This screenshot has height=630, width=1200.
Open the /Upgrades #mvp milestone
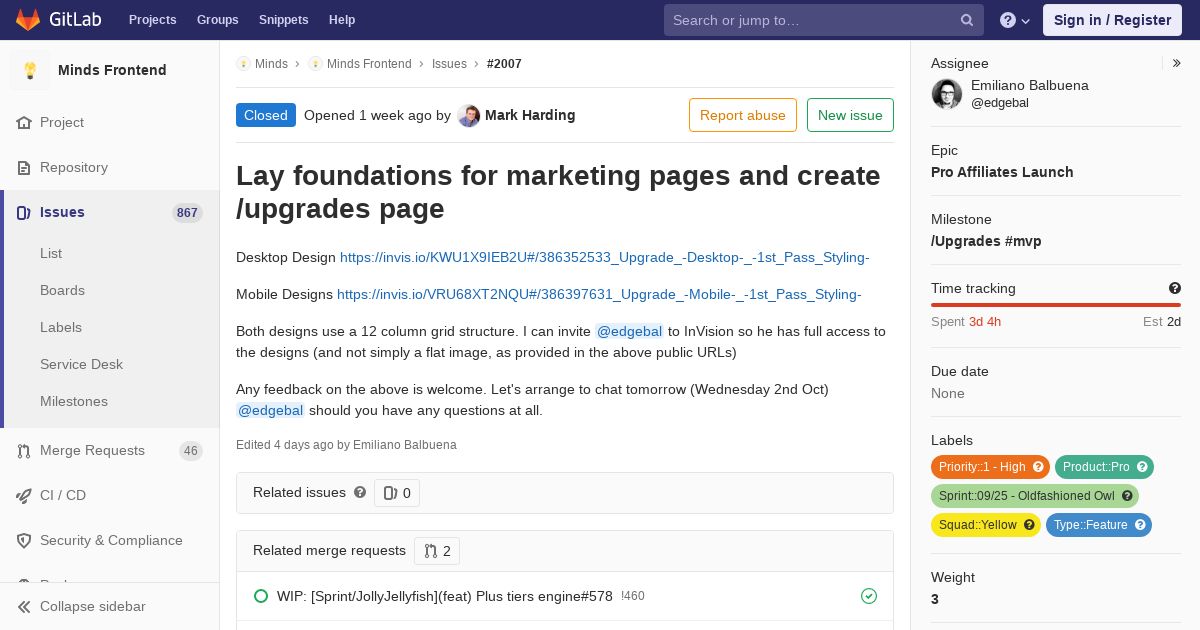(x=986, y=241)
